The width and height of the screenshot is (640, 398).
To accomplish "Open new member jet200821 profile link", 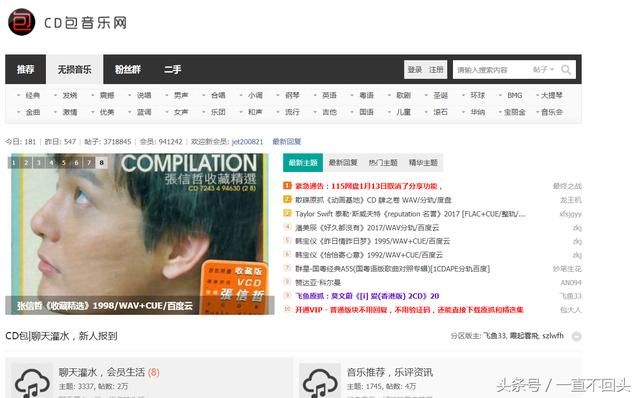I will [x=247, y=142].
